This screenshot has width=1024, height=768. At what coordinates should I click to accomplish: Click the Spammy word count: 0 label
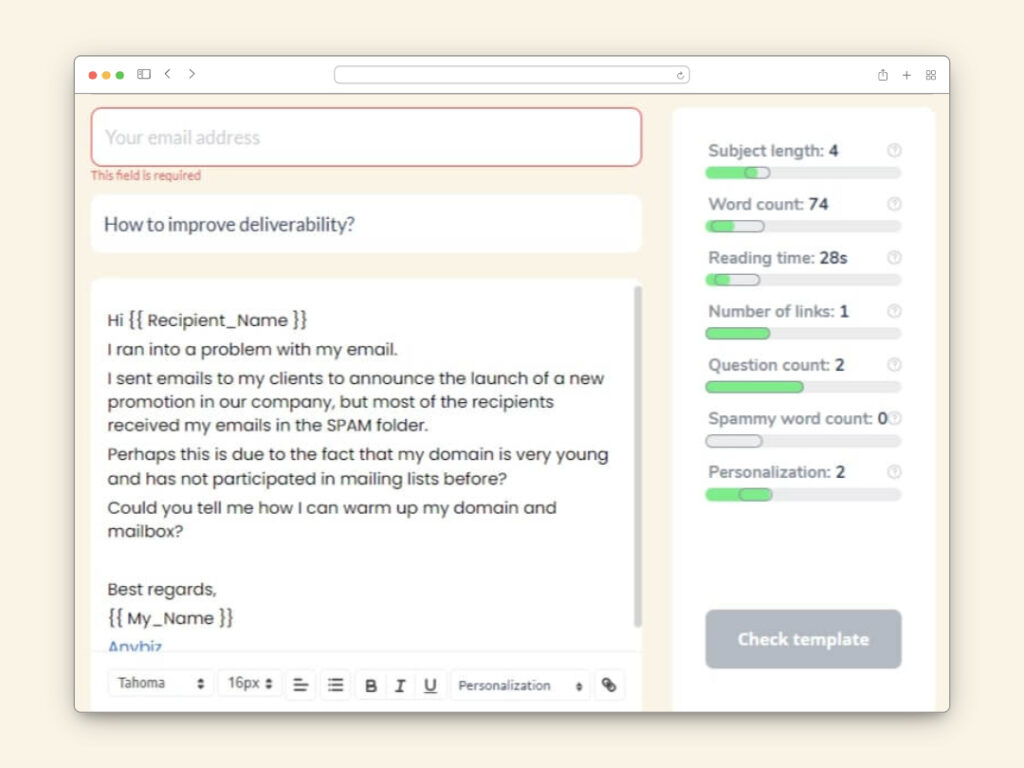point(797,419)
